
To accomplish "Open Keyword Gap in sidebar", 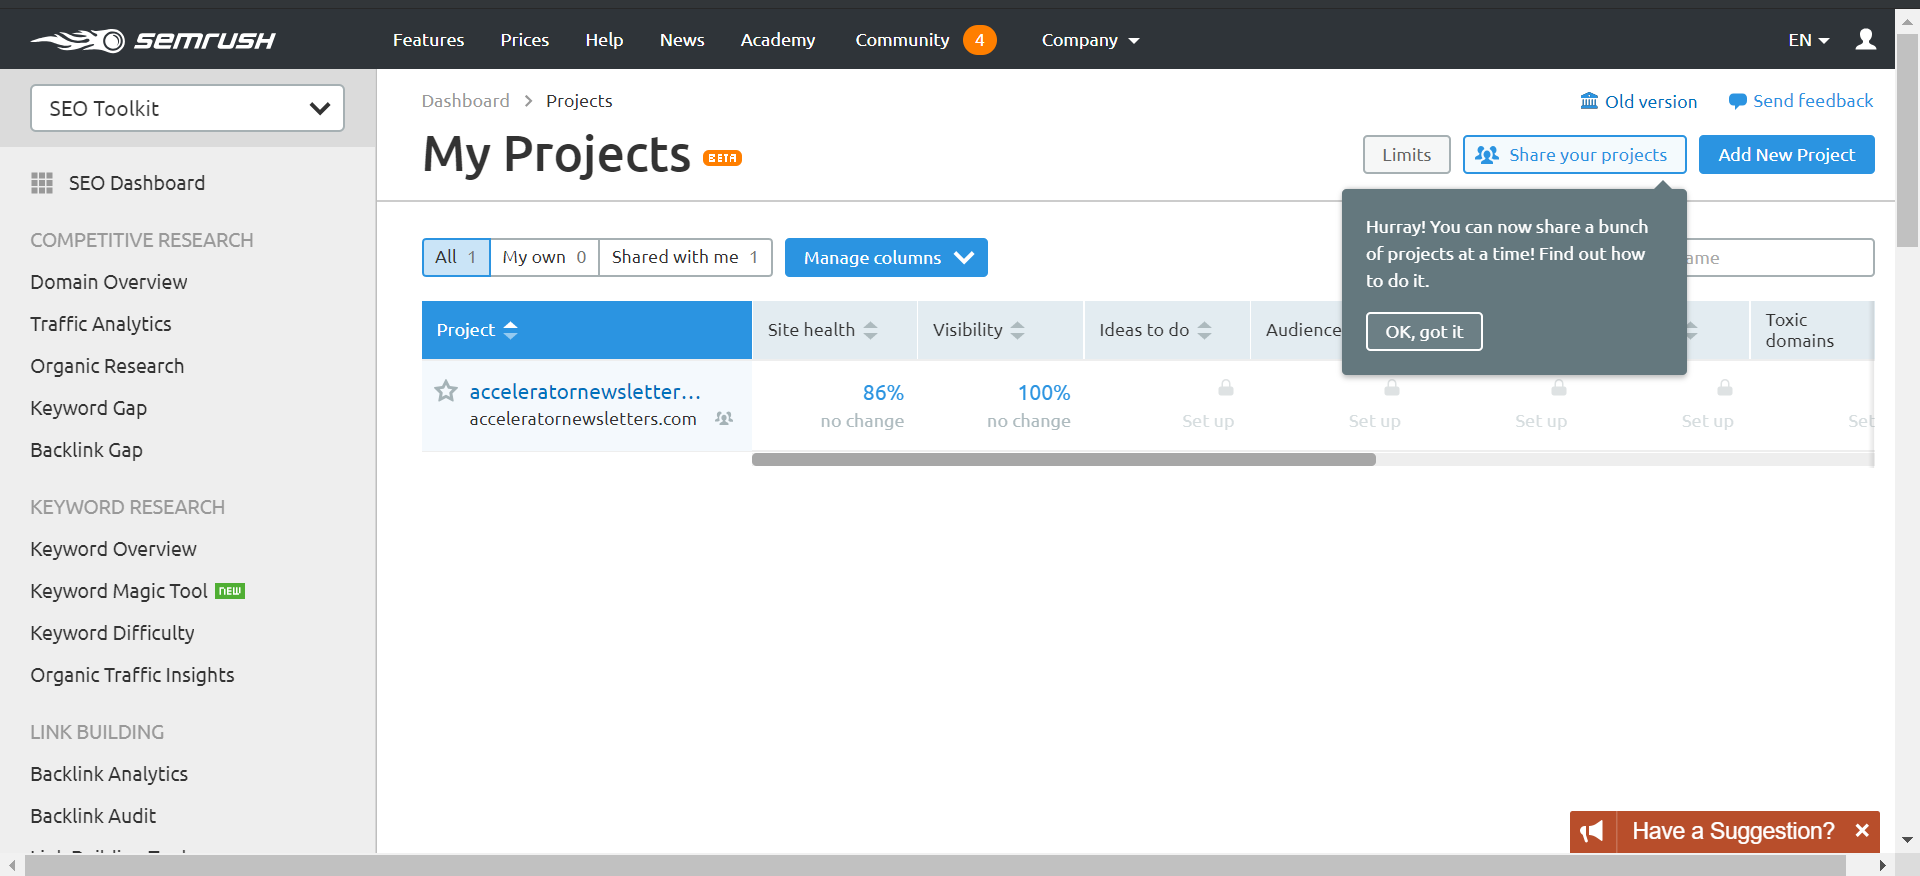I will [88, 408].
